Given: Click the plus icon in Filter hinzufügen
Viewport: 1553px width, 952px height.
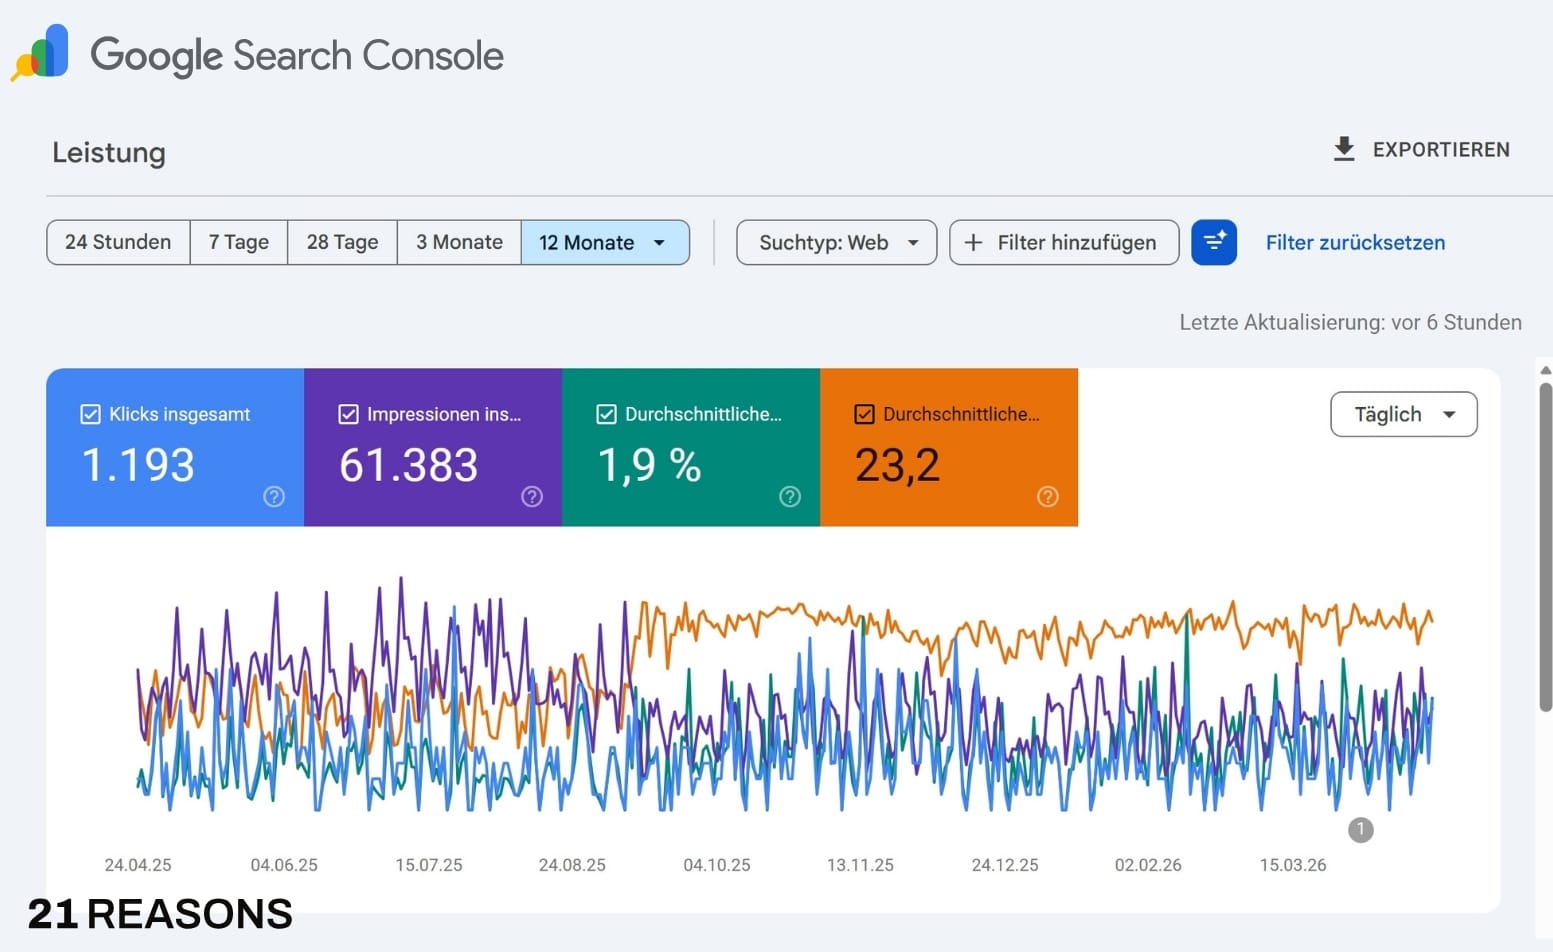Looking at the screenshot, I should (x=973, y=242).
